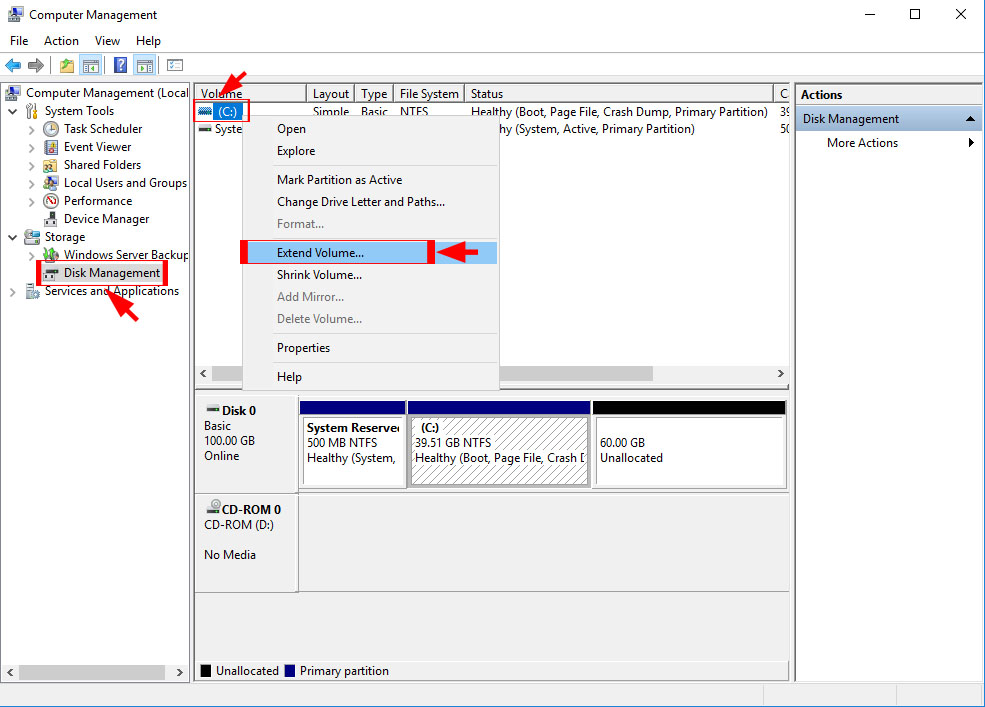Click the Type column header
This screenshot has width=985, height=707.
(x=374, y=93)
